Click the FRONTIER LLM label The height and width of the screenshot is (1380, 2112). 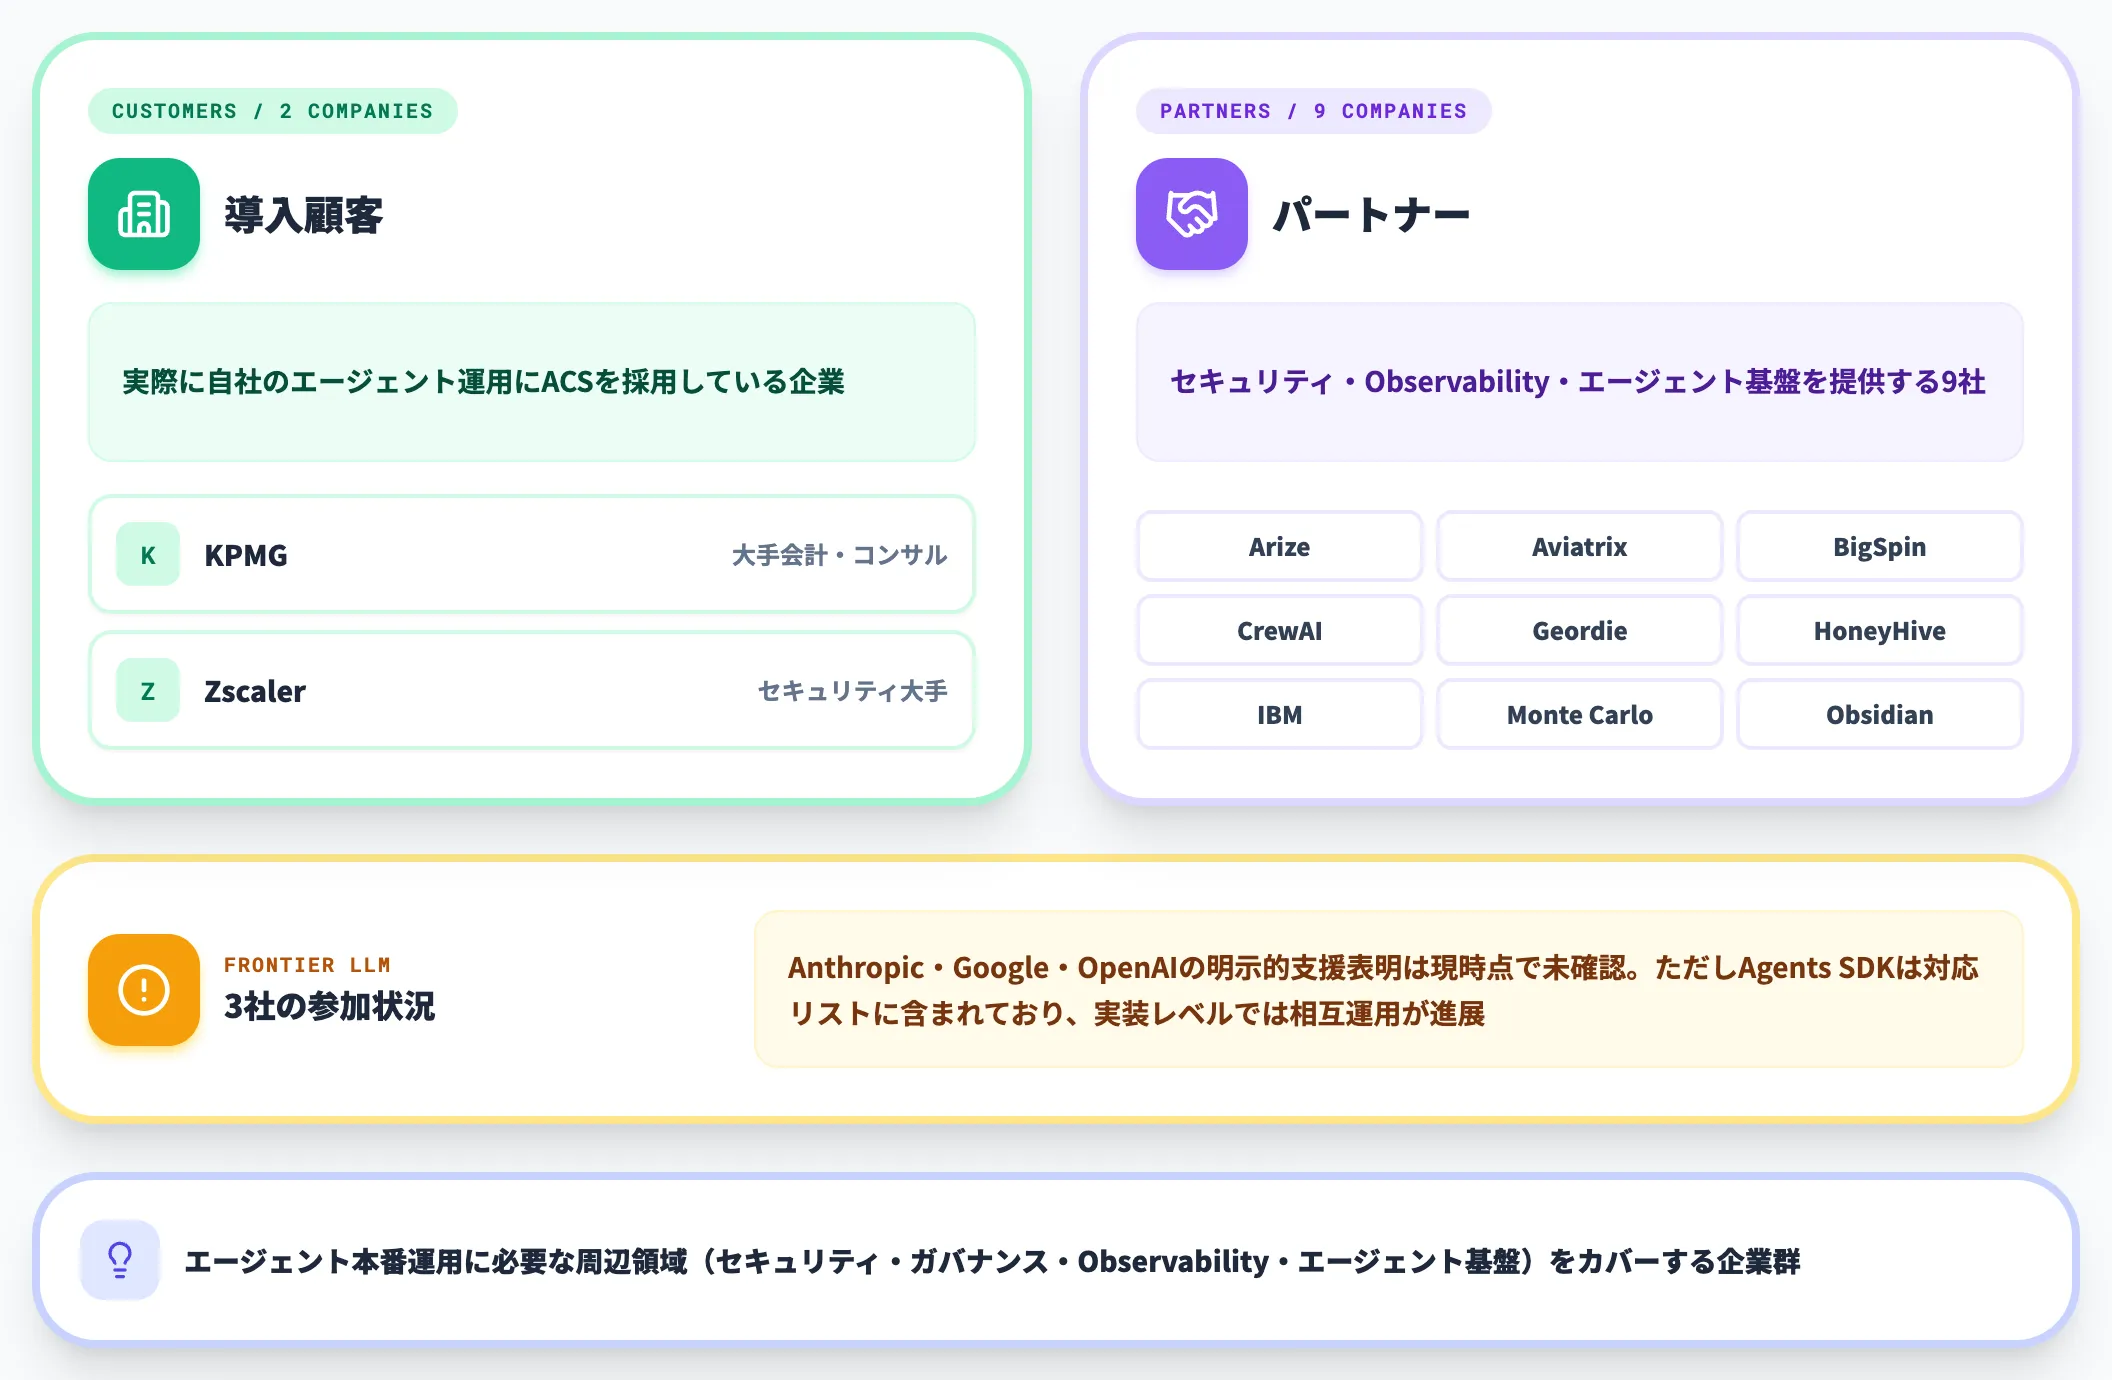tap(307, 965)
